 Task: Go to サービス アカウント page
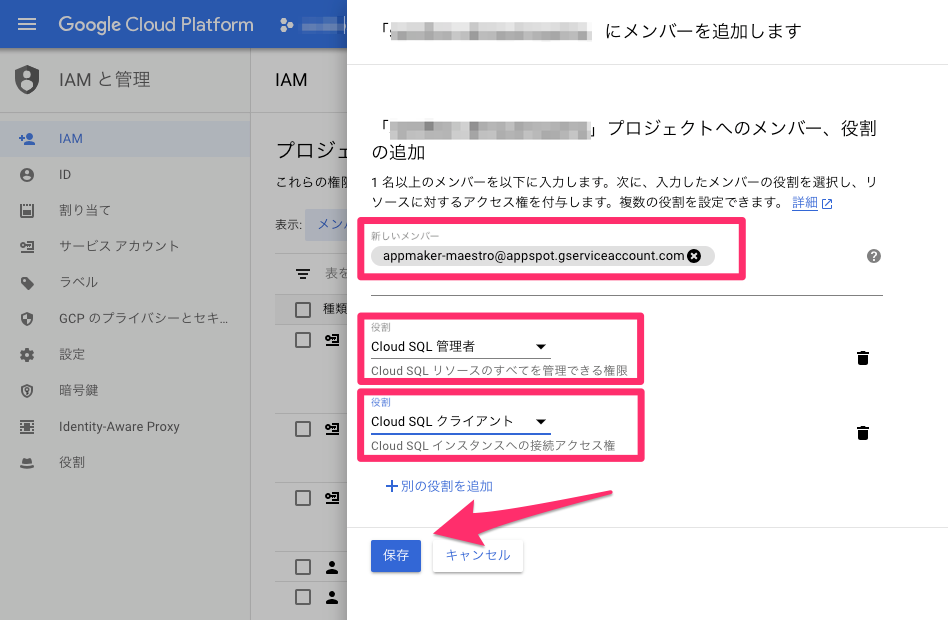tap(125, 246)
